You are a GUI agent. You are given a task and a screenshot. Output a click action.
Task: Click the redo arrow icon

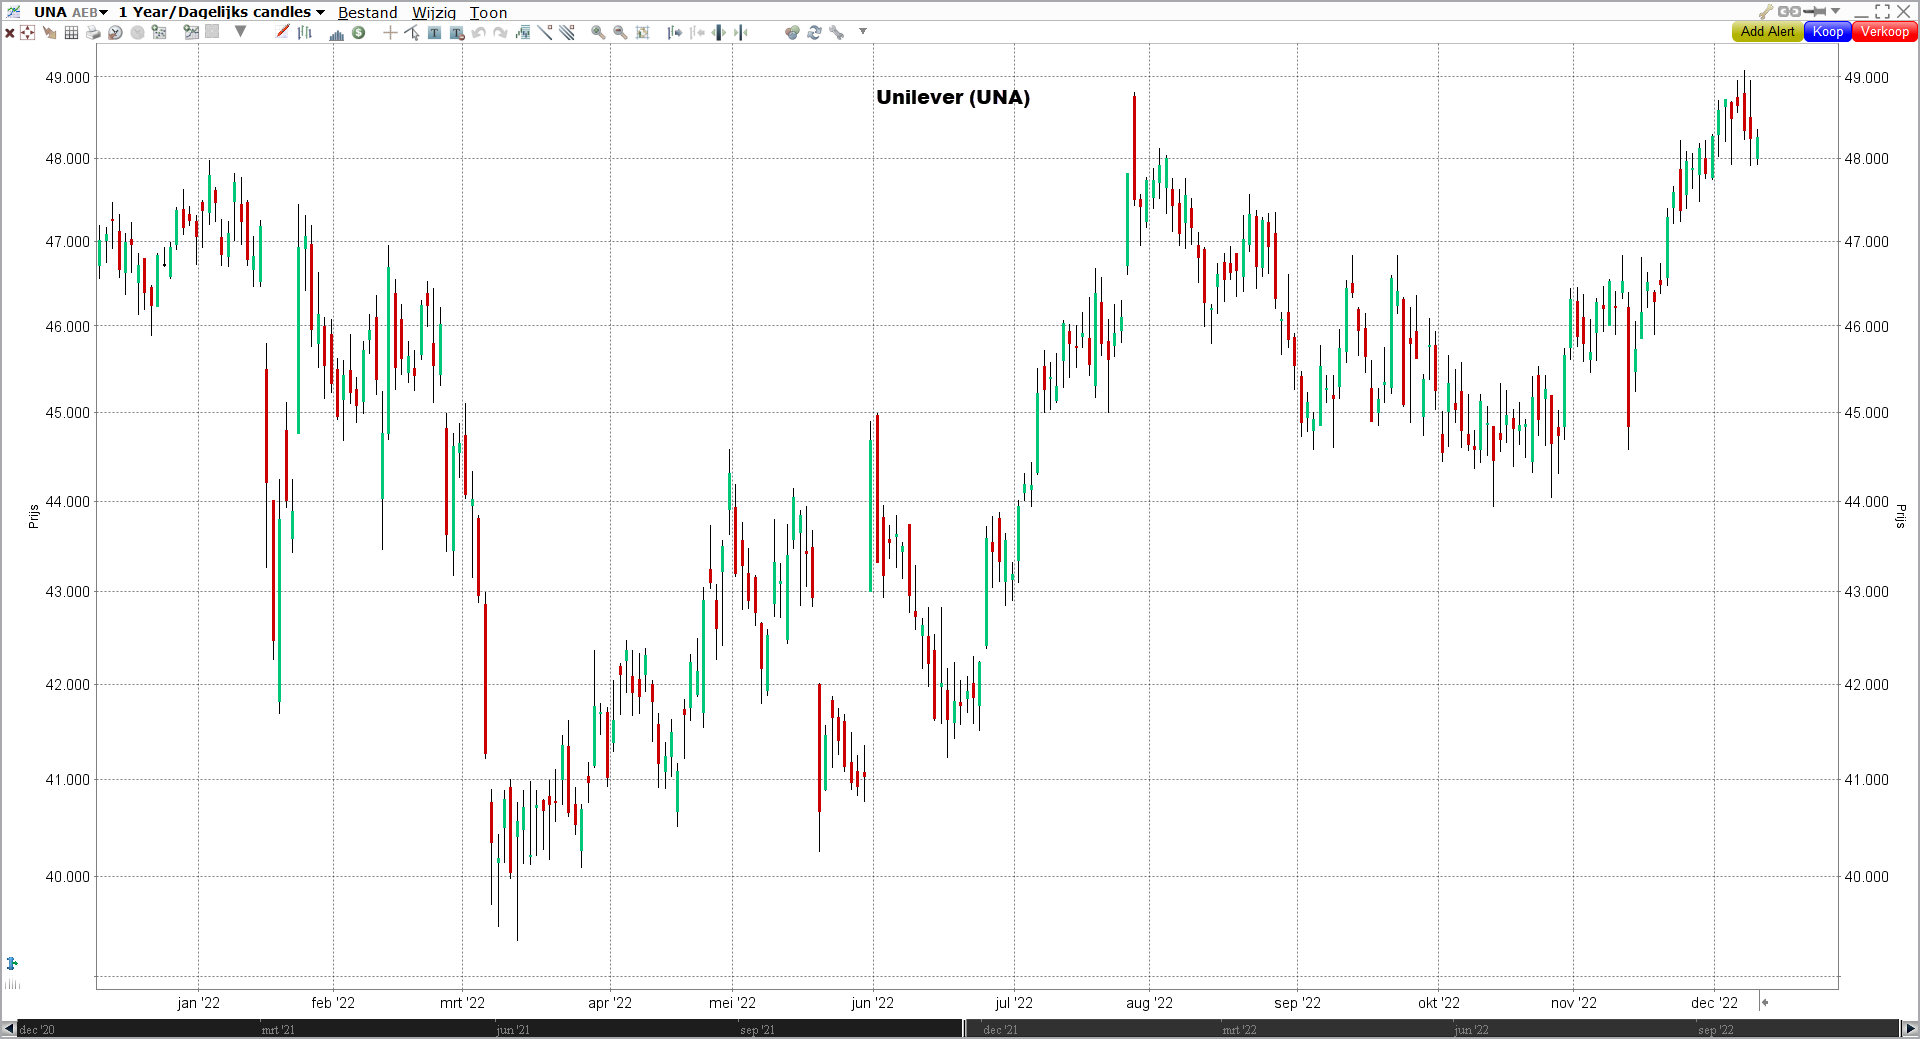point(500,32)
